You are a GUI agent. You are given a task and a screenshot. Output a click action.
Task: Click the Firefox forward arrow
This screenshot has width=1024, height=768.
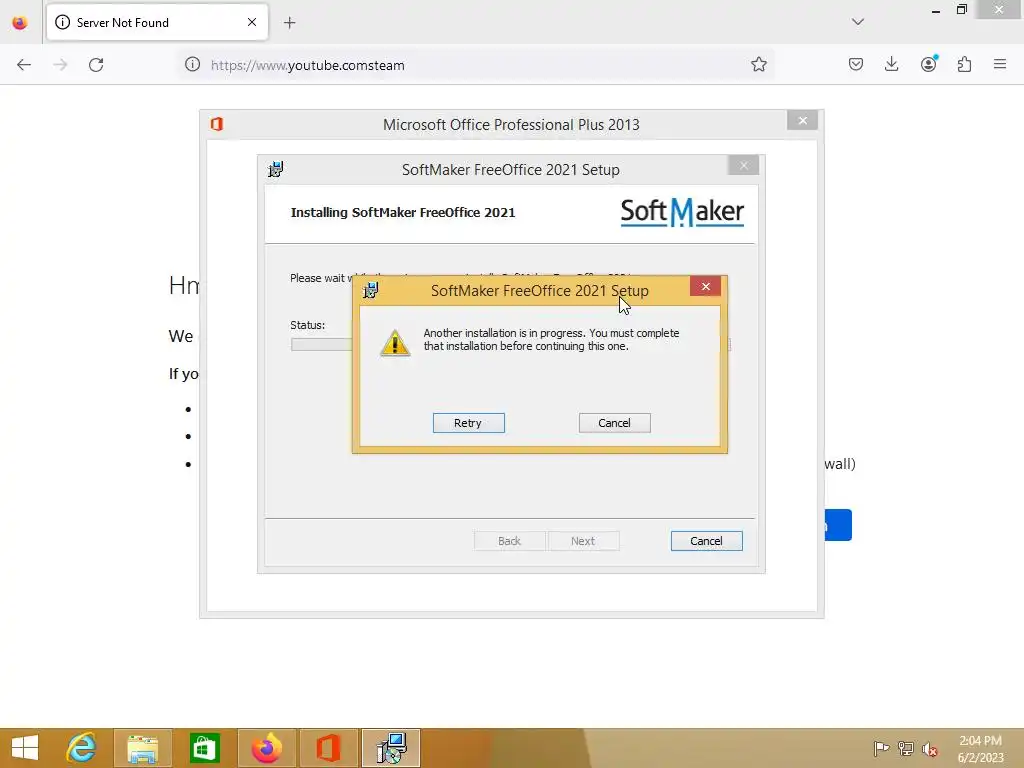(x=60, y=65)
